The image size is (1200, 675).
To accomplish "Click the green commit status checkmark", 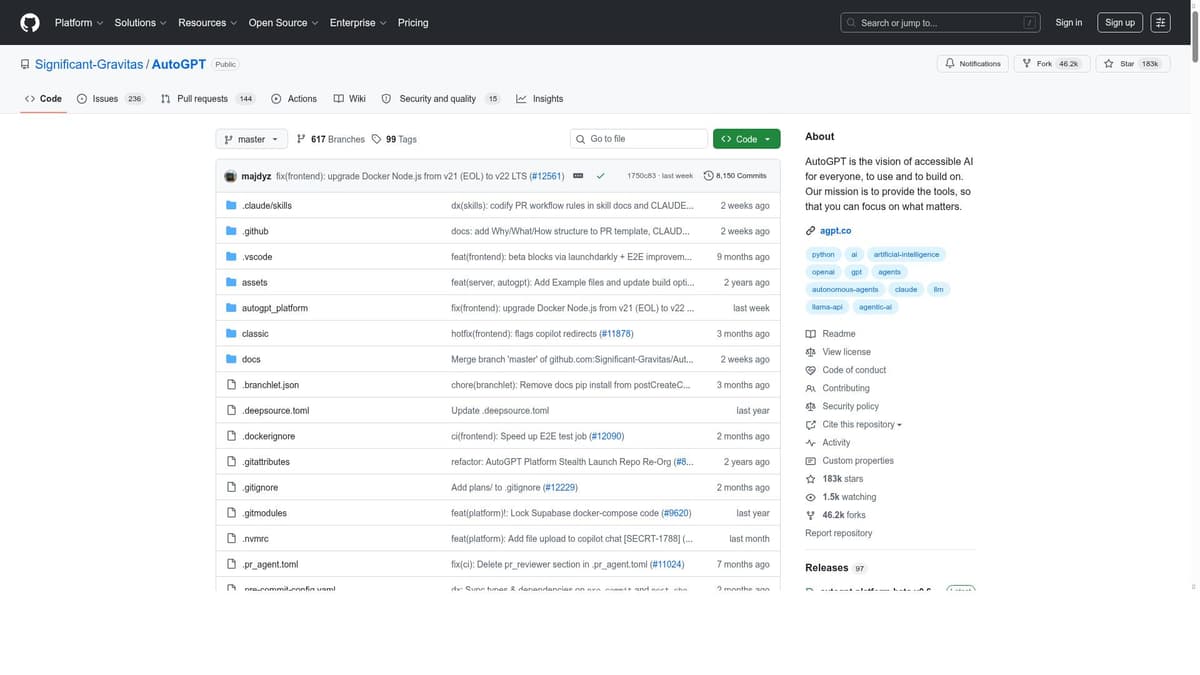I will (600, 176).
